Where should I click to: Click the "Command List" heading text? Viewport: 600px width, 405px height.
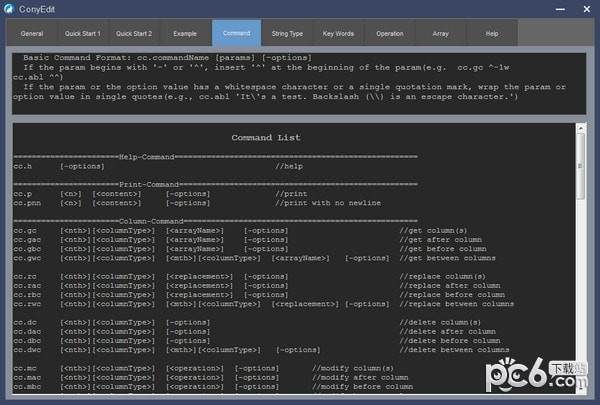pos(265,138)
